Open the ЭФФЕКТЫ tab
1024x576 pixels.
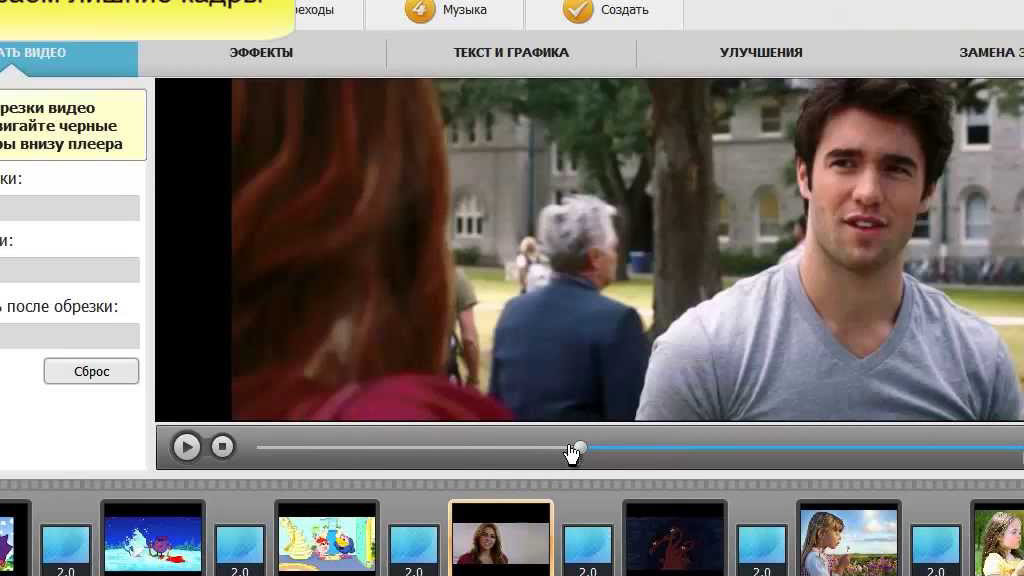point(261,53)
